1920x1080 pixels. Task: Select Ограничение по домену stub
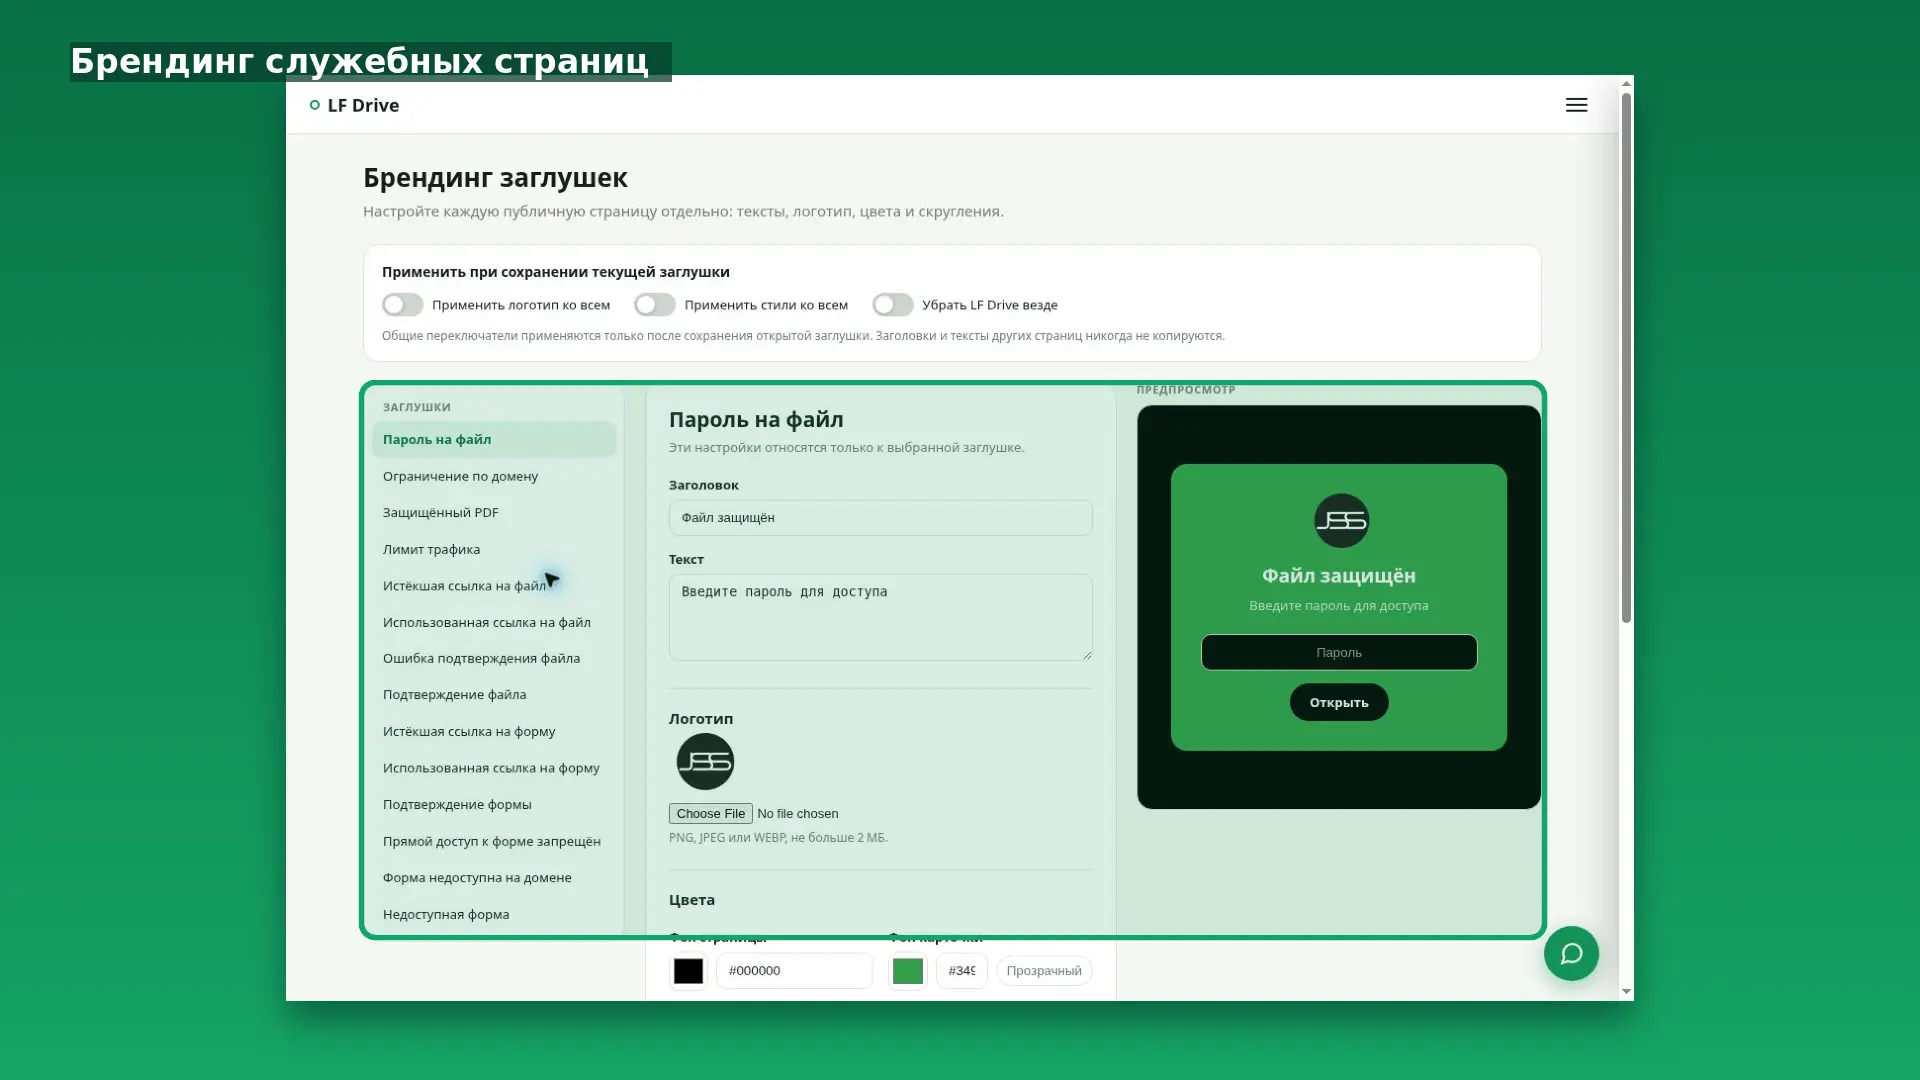point(494,476)
